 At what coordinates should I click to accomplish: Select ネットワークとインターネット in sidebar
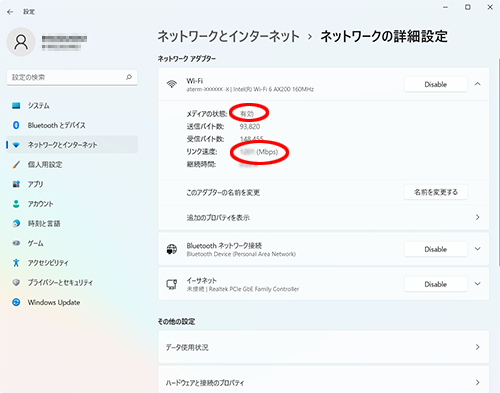(72, 145)
